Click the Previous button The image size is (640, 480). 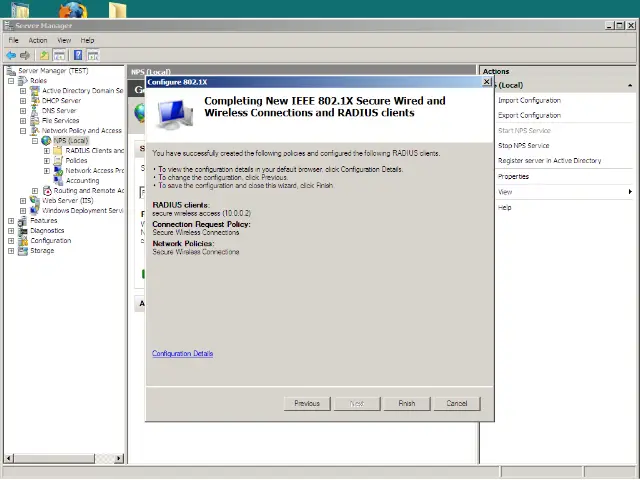(307, 404)
